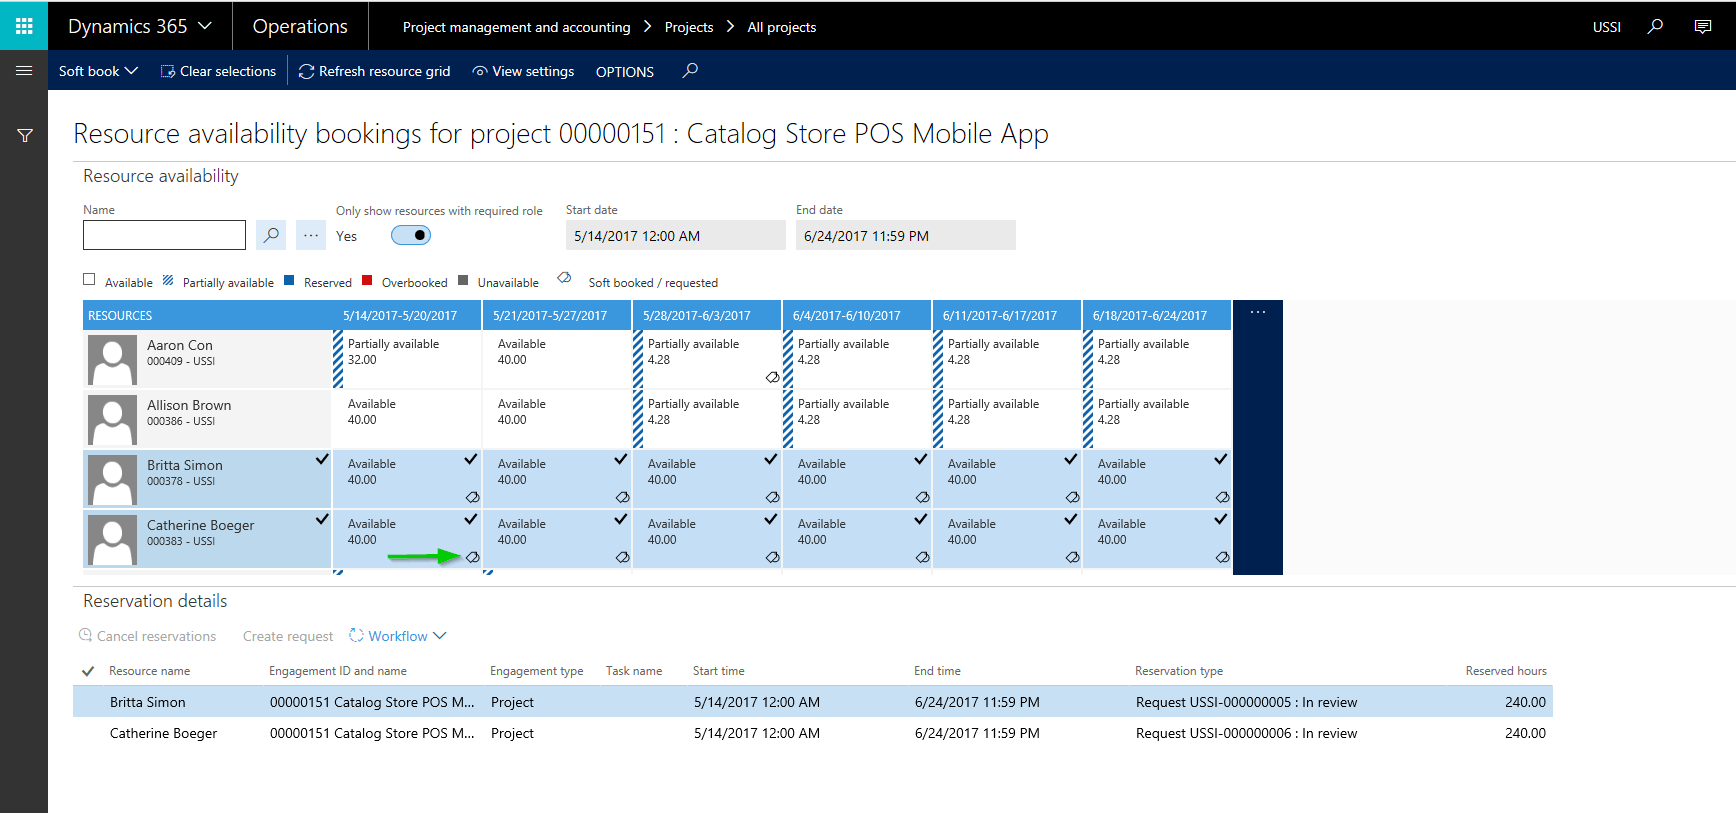The image size is (1736, 813).
Task: Toggle select-all checkmark in reservation details header
Action: pos(88,671)
